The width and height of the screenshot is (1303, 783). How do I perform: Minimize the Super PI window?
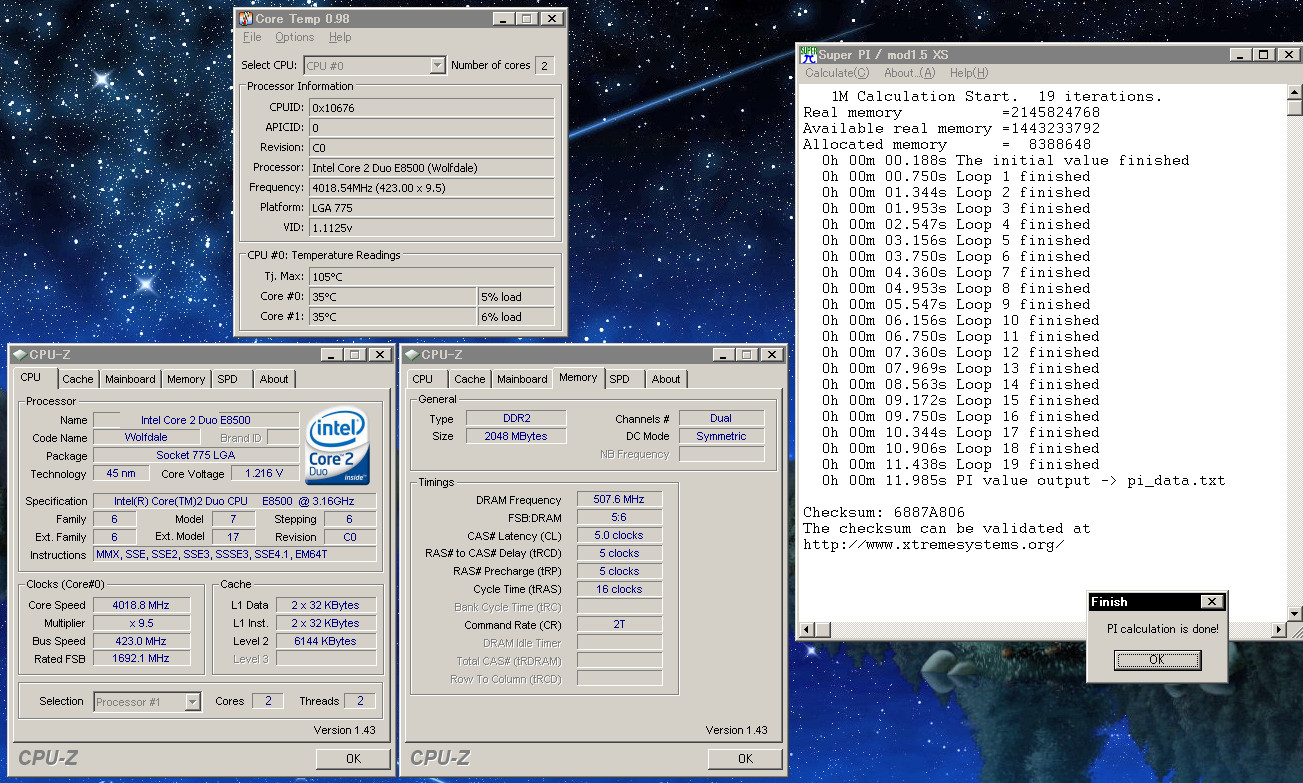pyautogui.click(x=1240, y=55)
